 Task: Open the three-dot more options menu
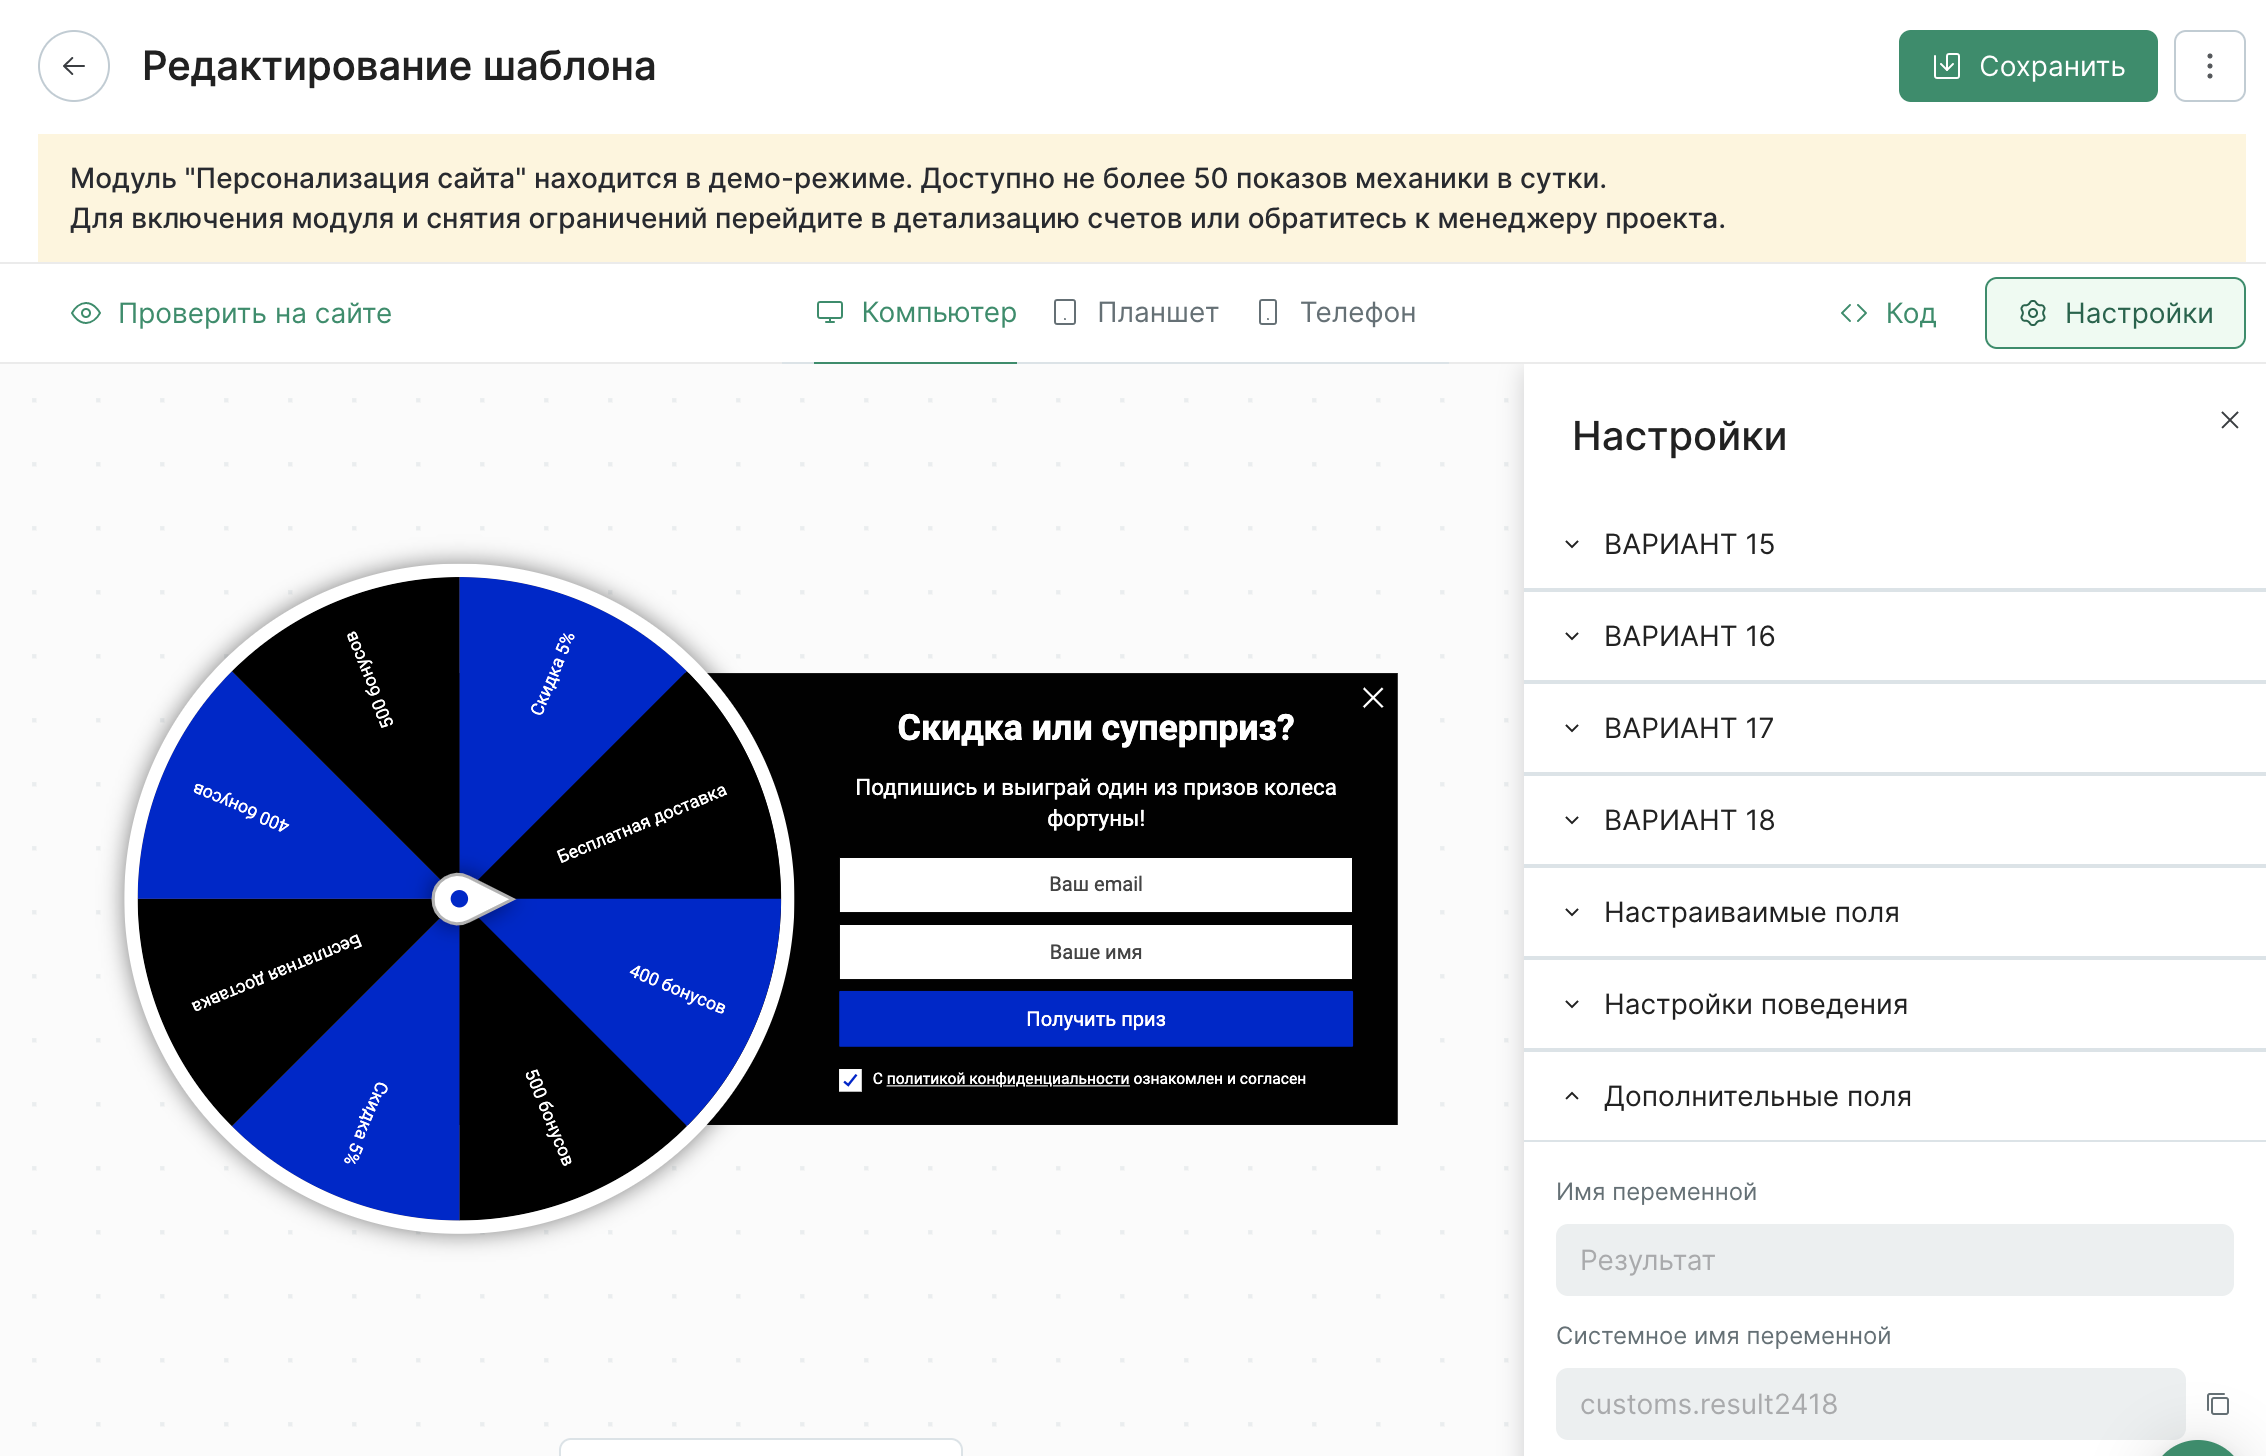point(2209,66)
